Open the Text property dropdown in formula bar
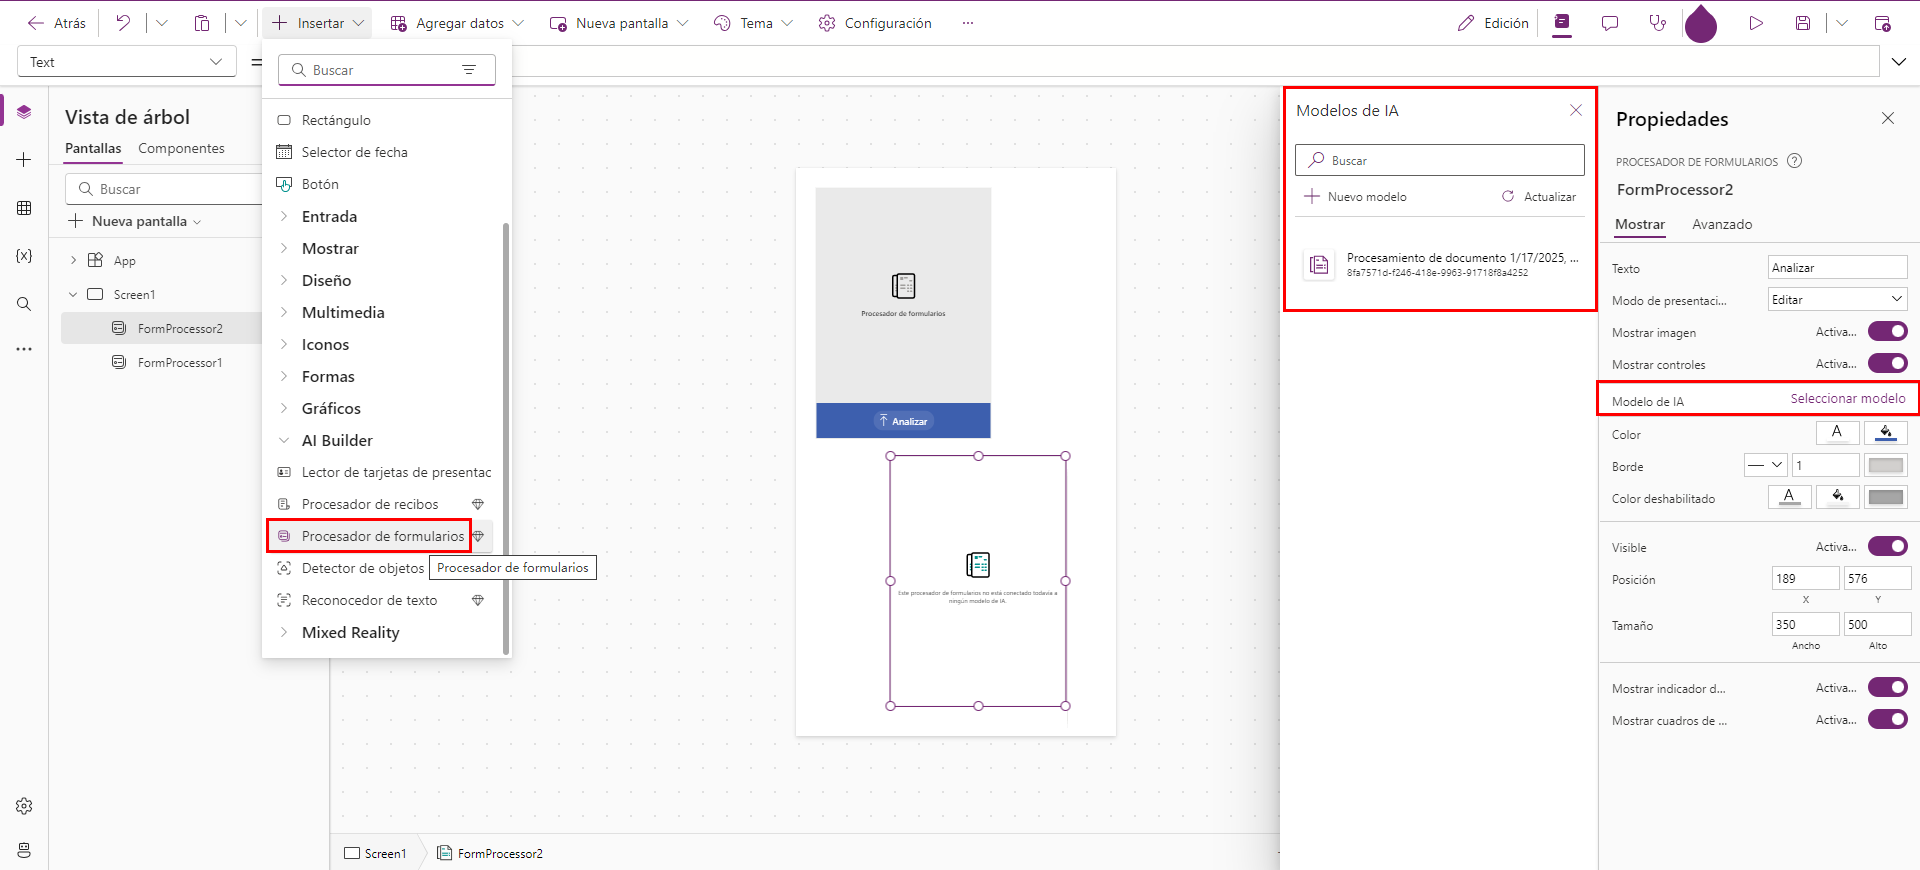Image resolution: width=1920 pixels, height=870 pixels. pyautogui.click(x=127, y=62)
